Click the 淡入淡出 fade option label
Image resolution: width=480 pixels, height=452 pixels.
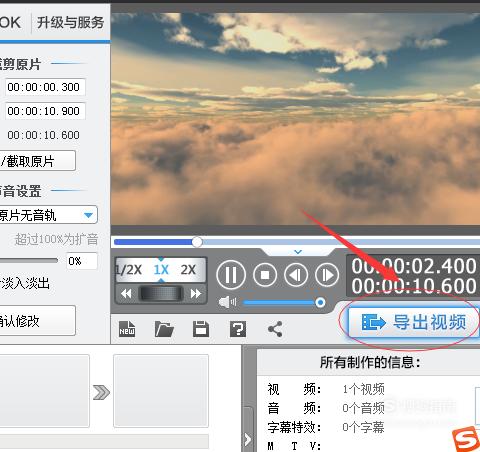point(25,283)
